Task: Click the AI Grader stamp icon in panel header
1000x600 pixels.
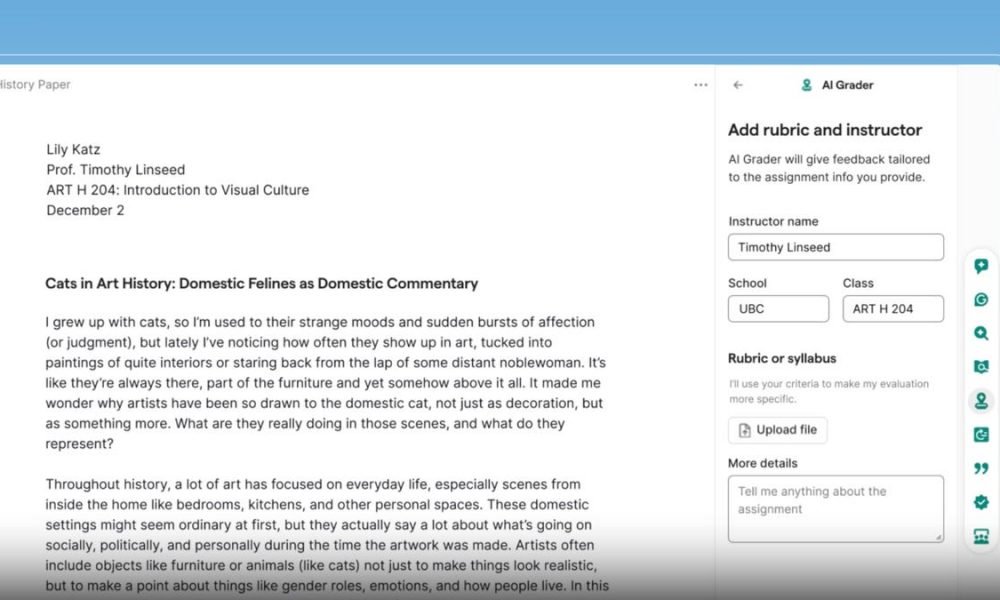Action: [807, 85]
